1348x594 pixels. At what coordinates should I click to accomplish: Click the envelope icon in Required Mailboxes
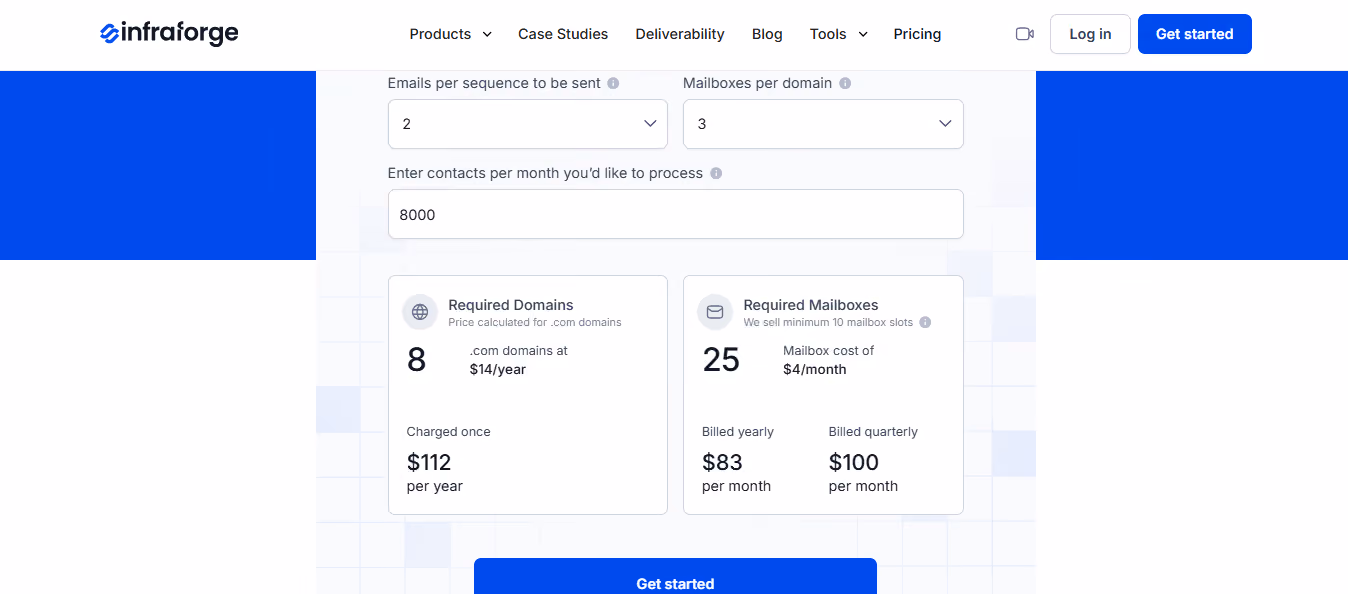[x=715, y=312]
